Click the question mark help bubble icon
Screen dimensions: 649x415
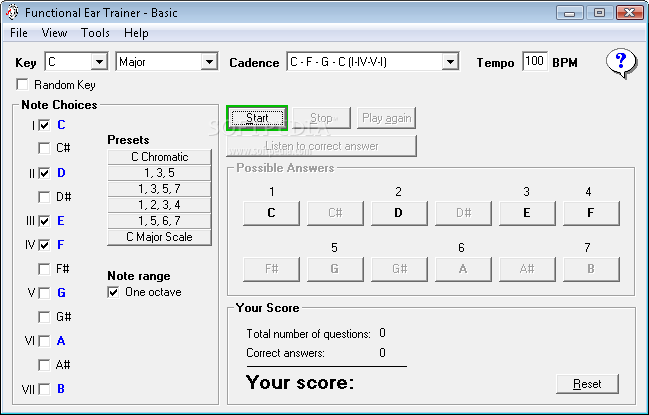[620, 63]
